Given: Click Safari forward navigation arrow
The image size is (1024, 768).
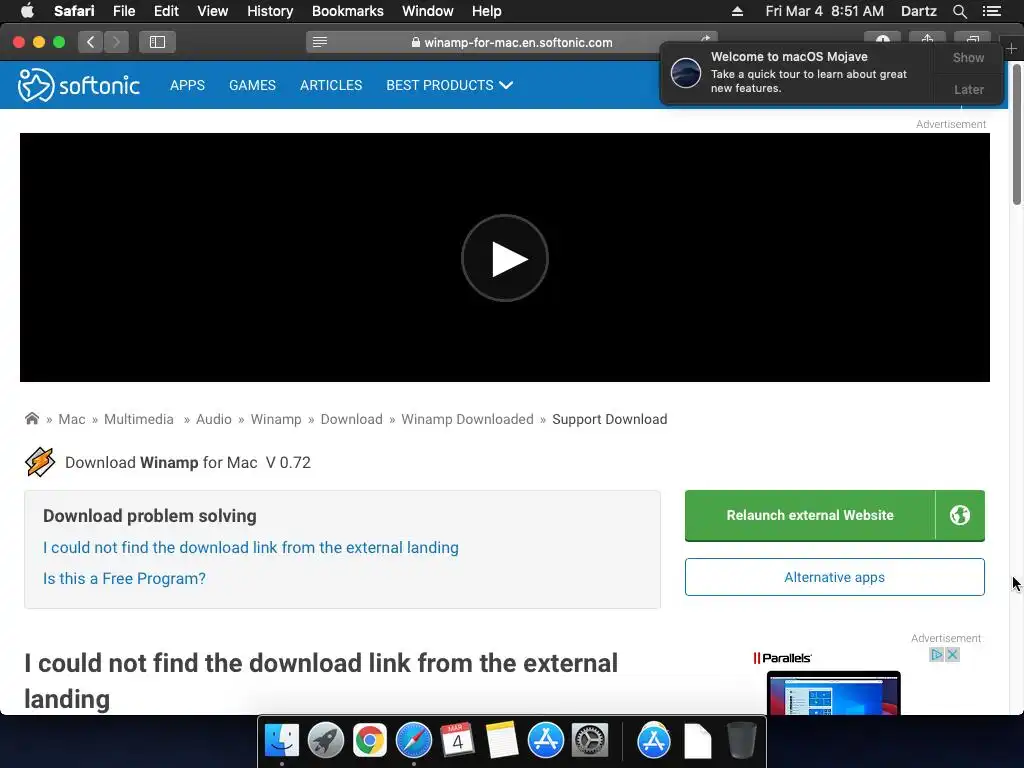Looking at the screenshot, I should click(116, 42).
